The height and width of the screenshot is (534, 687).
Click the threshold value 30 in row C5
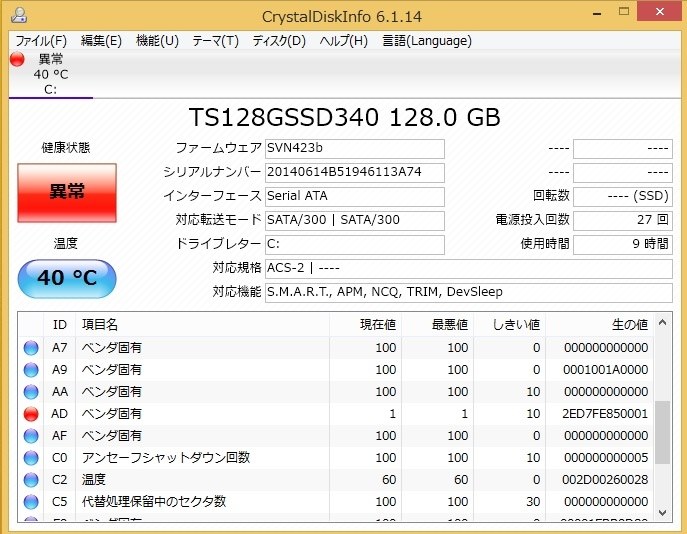tap(532, 502)
